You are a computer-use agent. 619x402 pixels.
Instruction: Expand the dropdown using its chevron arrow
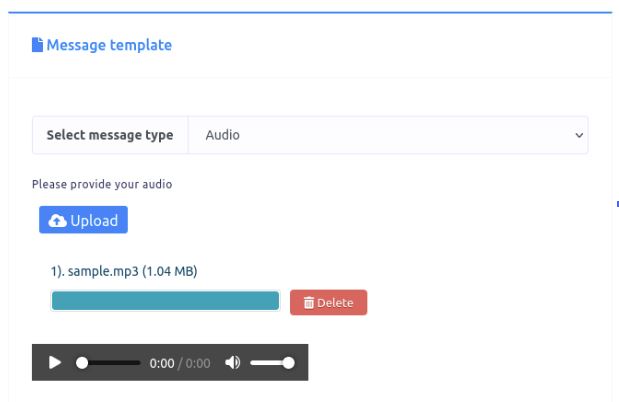tap(579, 135)
